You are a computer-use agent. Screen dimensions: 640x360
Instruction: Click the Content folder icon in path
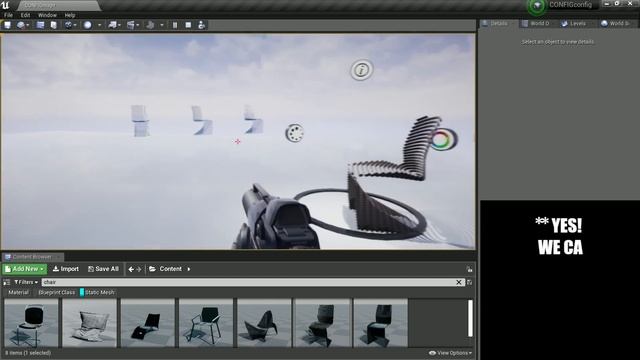[152, 269]
